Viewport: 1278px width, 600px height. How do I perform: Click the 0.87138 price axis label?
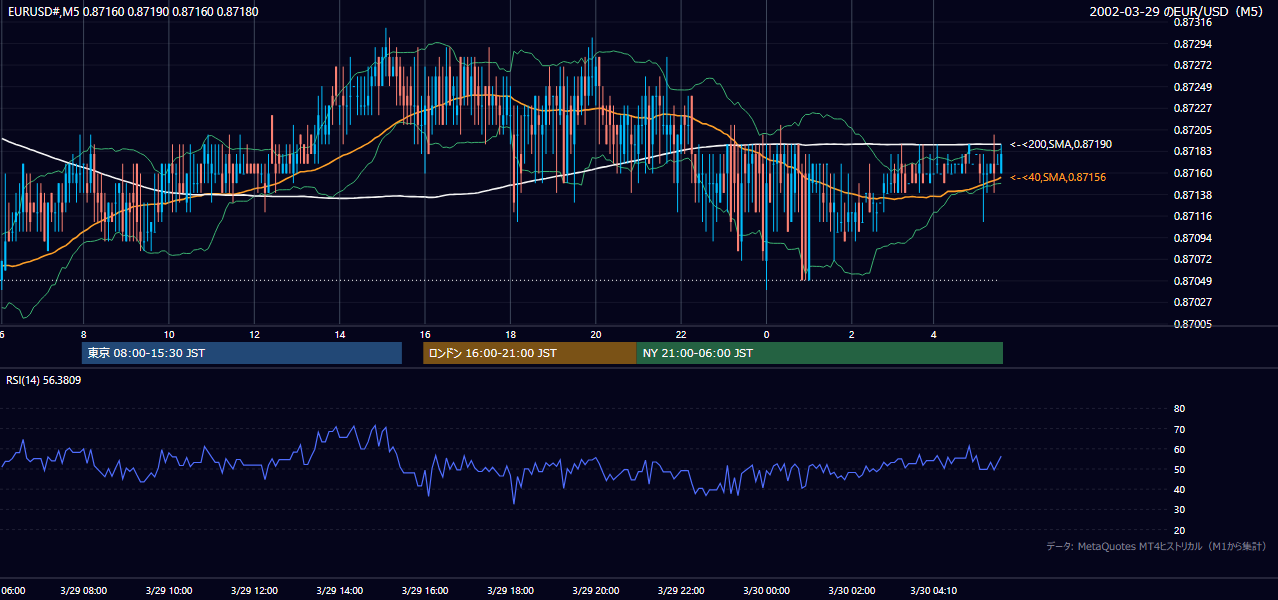[1192, 195]
